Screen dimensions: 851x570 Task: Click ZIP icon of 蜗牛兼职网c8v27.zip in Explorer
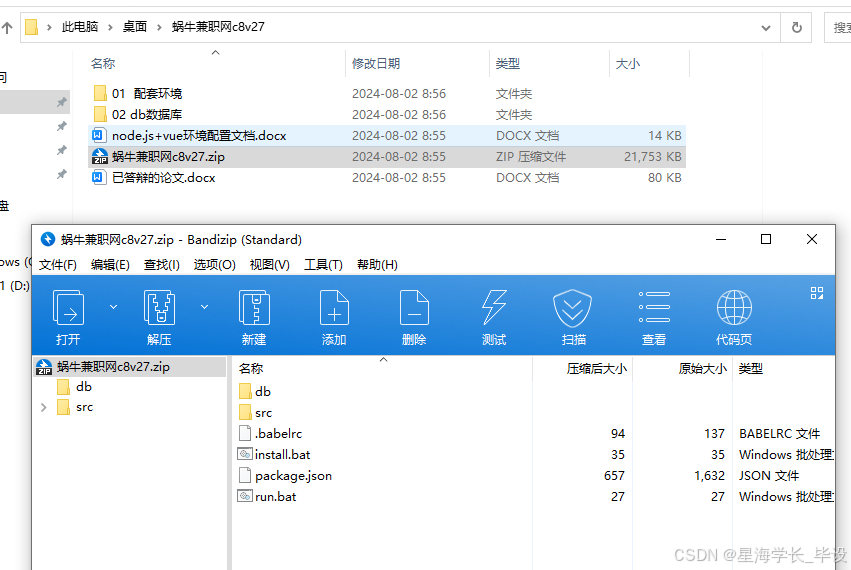99,157
